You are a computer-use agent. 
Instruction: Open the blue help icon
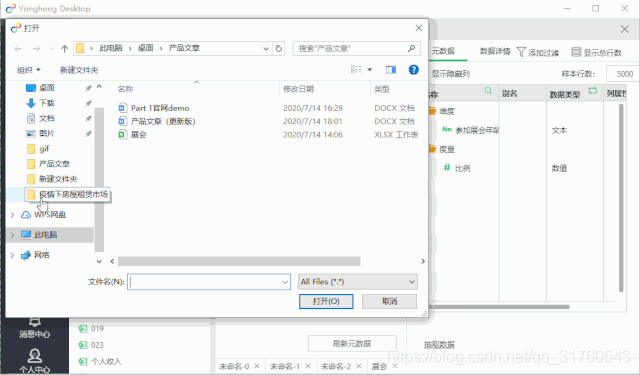coord(413,70)
